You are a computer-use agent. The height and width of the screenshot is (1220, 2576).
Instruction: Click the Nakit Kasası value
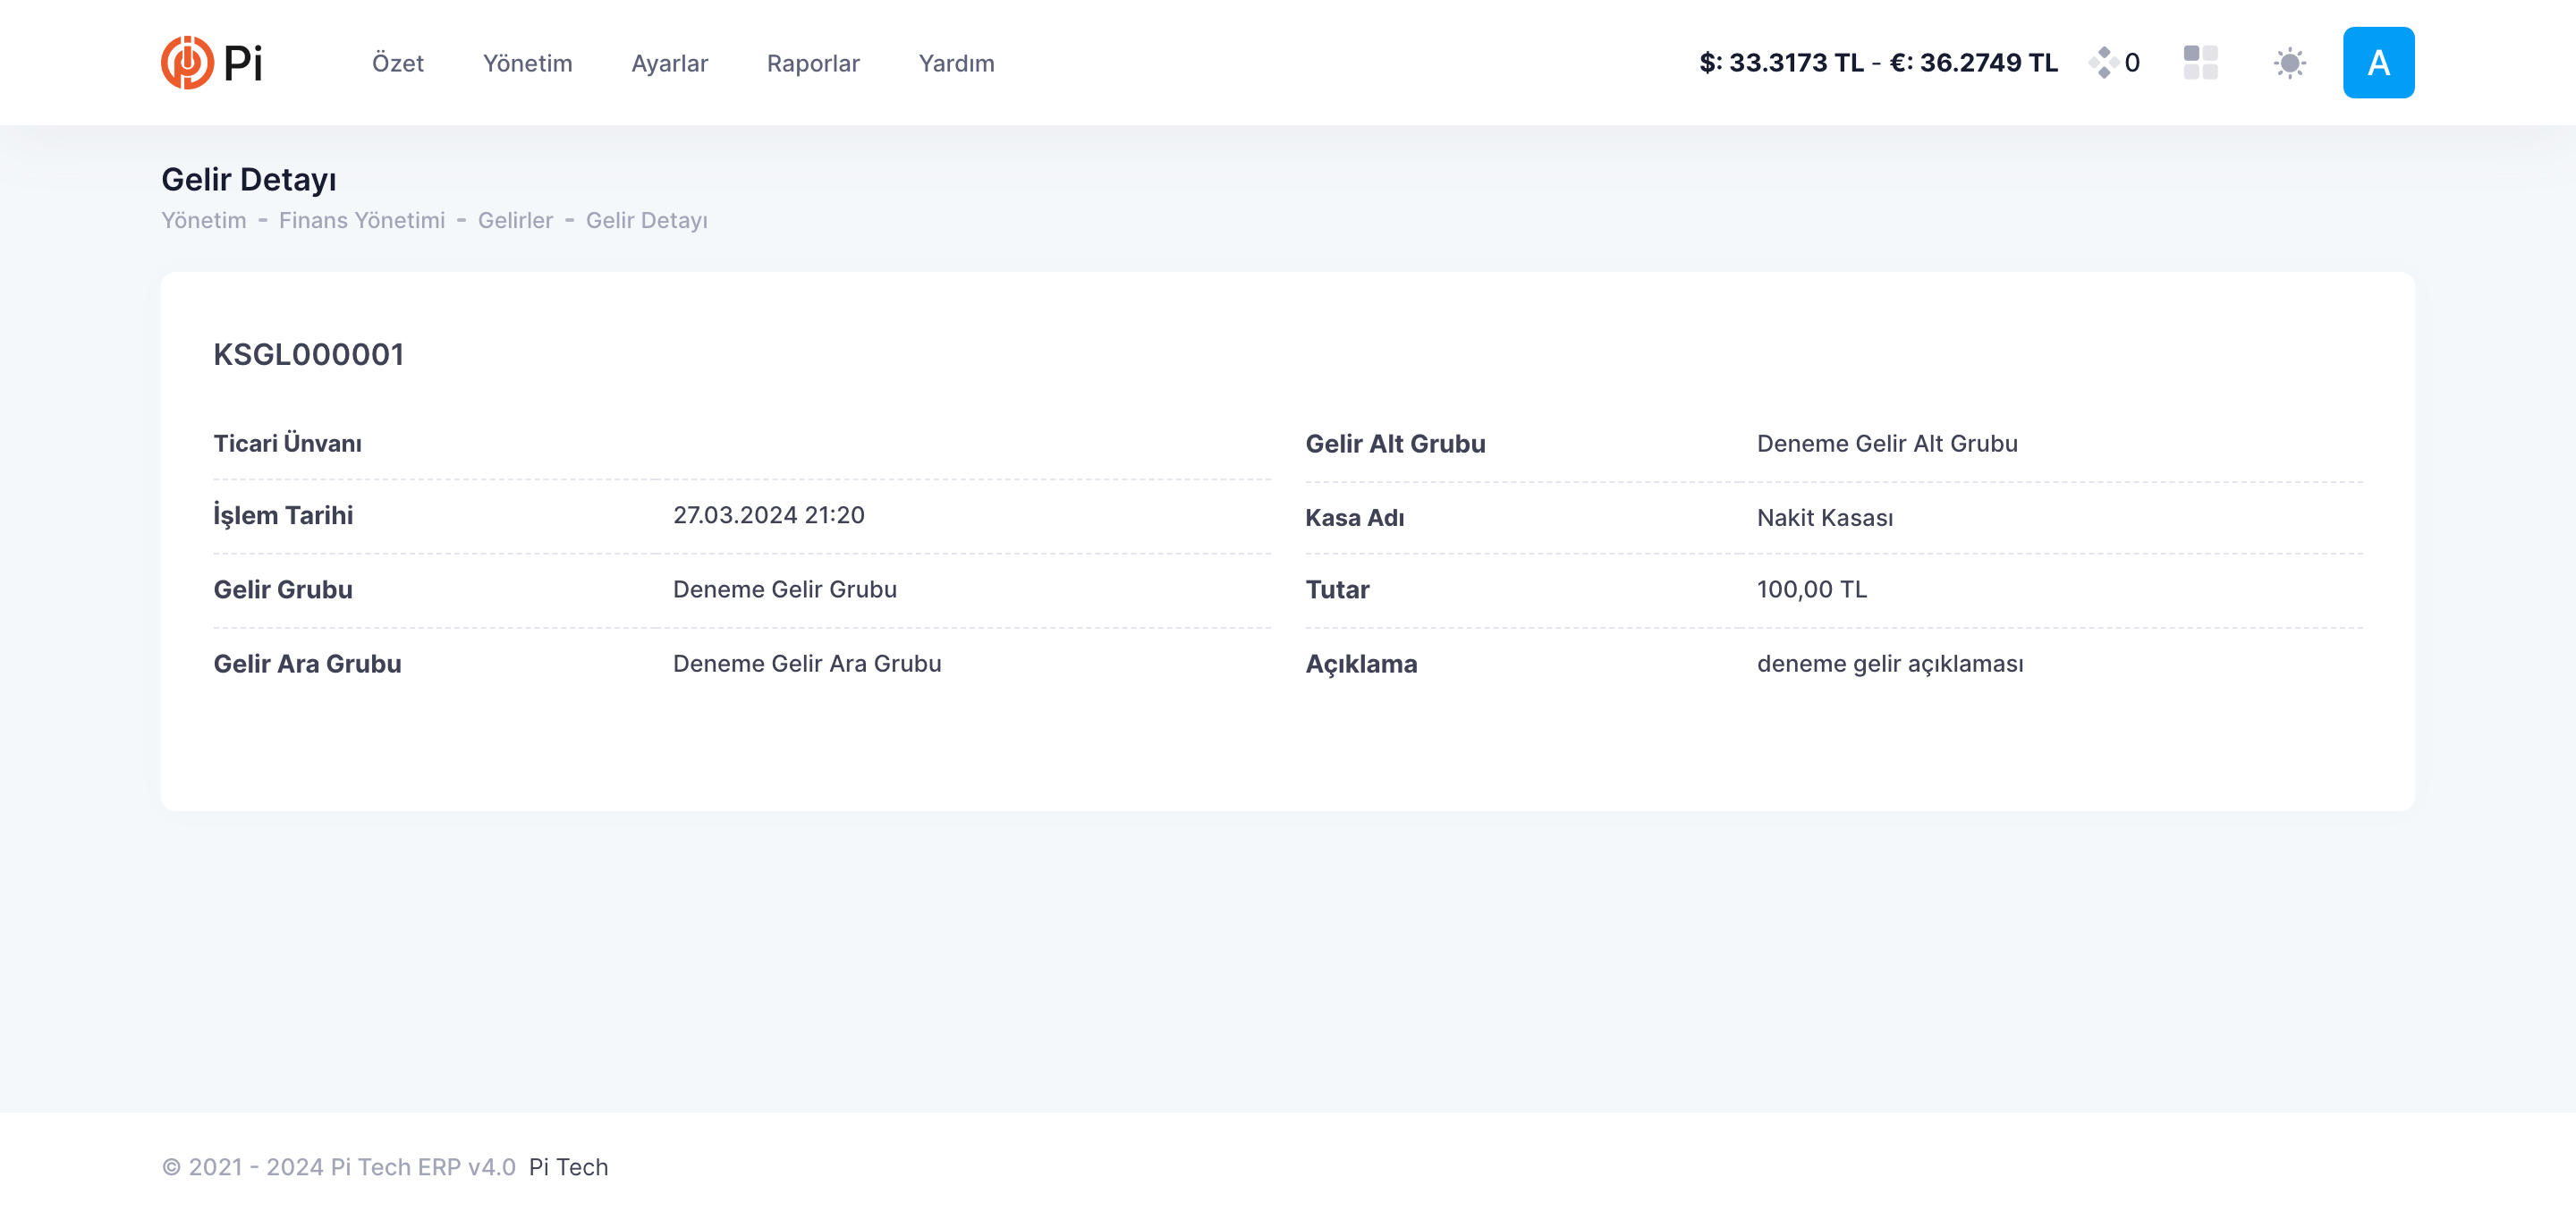(x=1824, y=517)
